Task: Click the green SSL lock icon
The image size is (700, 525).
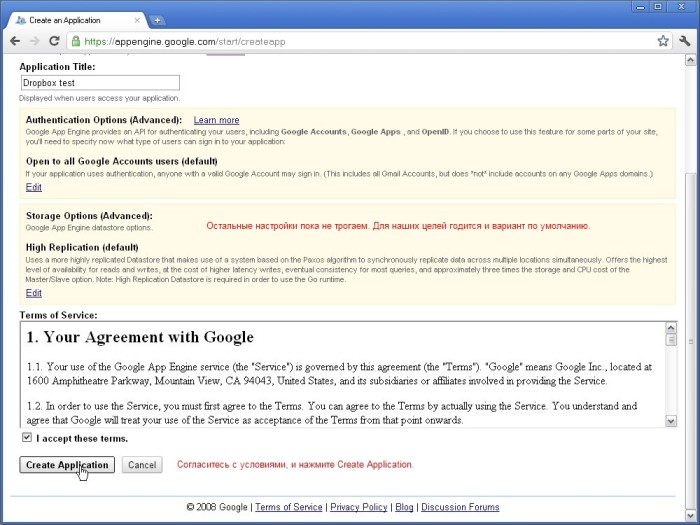Action: (x=76, y=42)
